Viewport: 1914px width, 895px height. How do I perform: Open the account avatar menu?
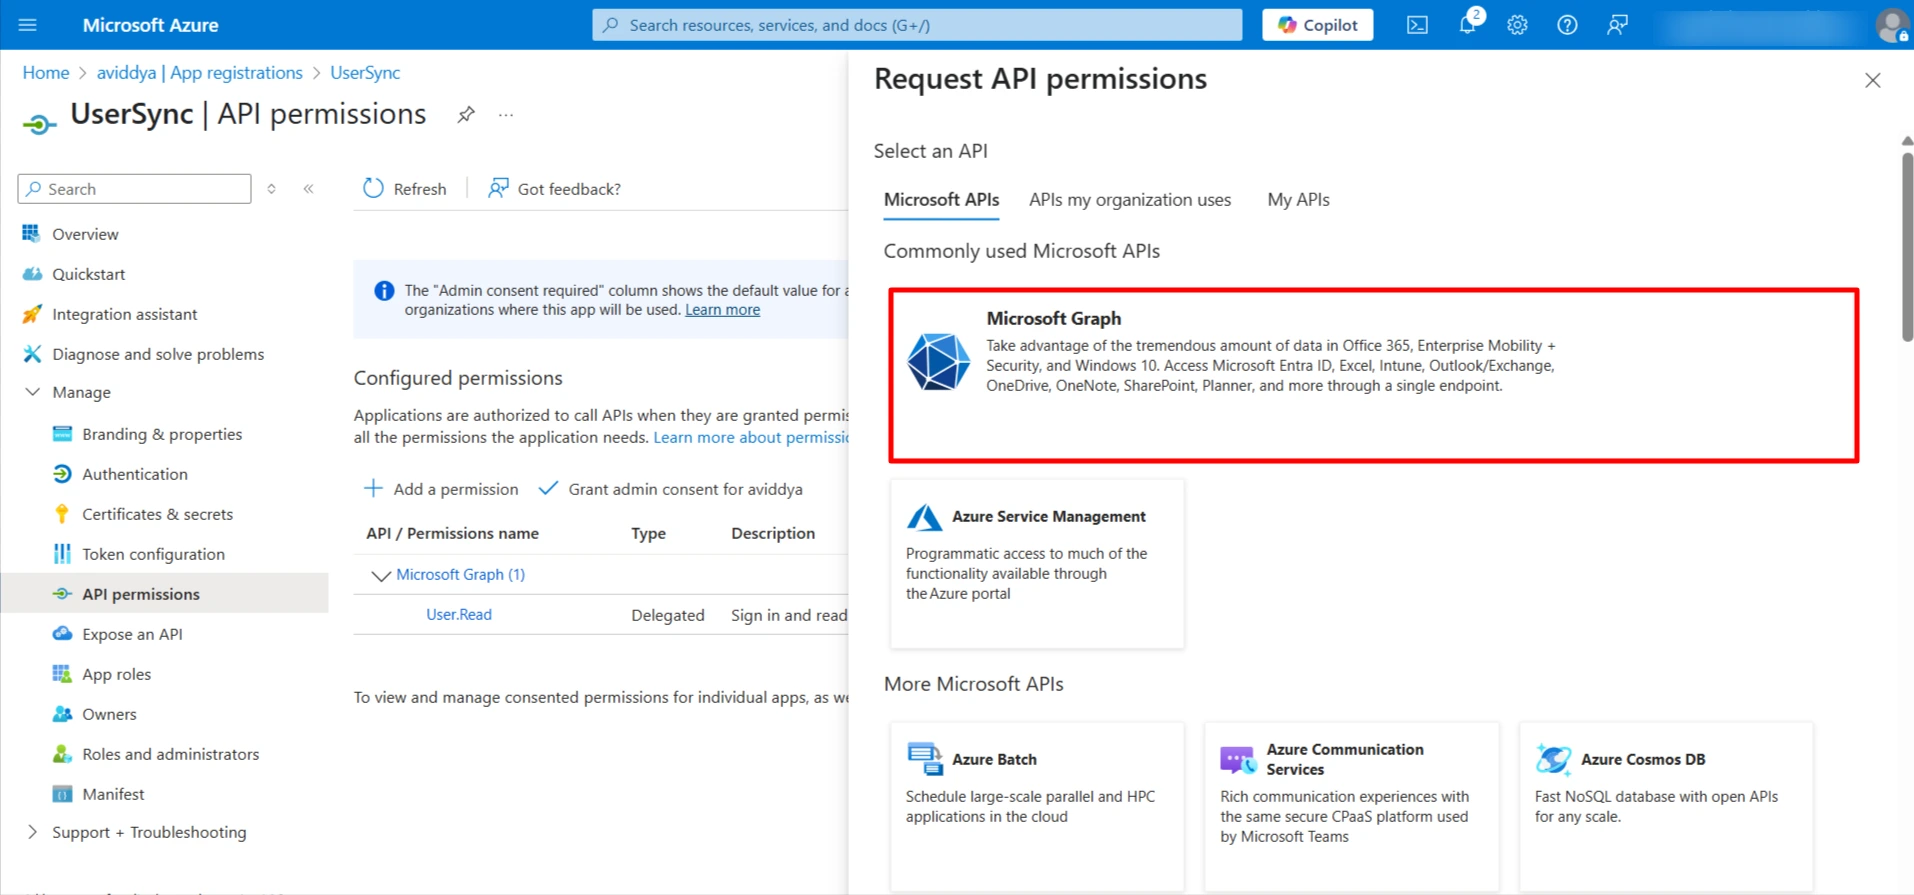[x=1892, y=25]
